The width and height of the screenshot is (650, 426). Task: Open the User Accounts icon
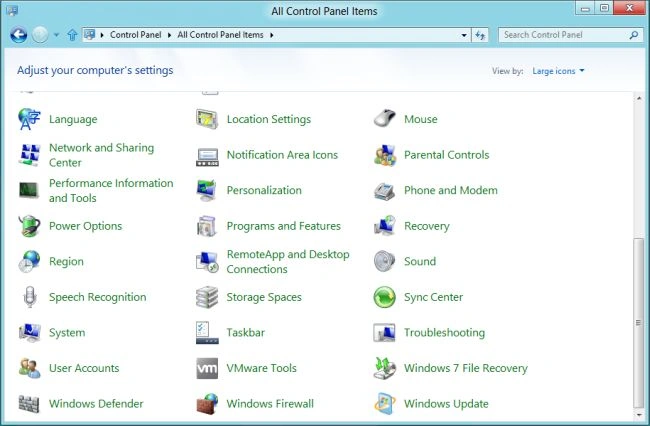(x=29, y=368)
